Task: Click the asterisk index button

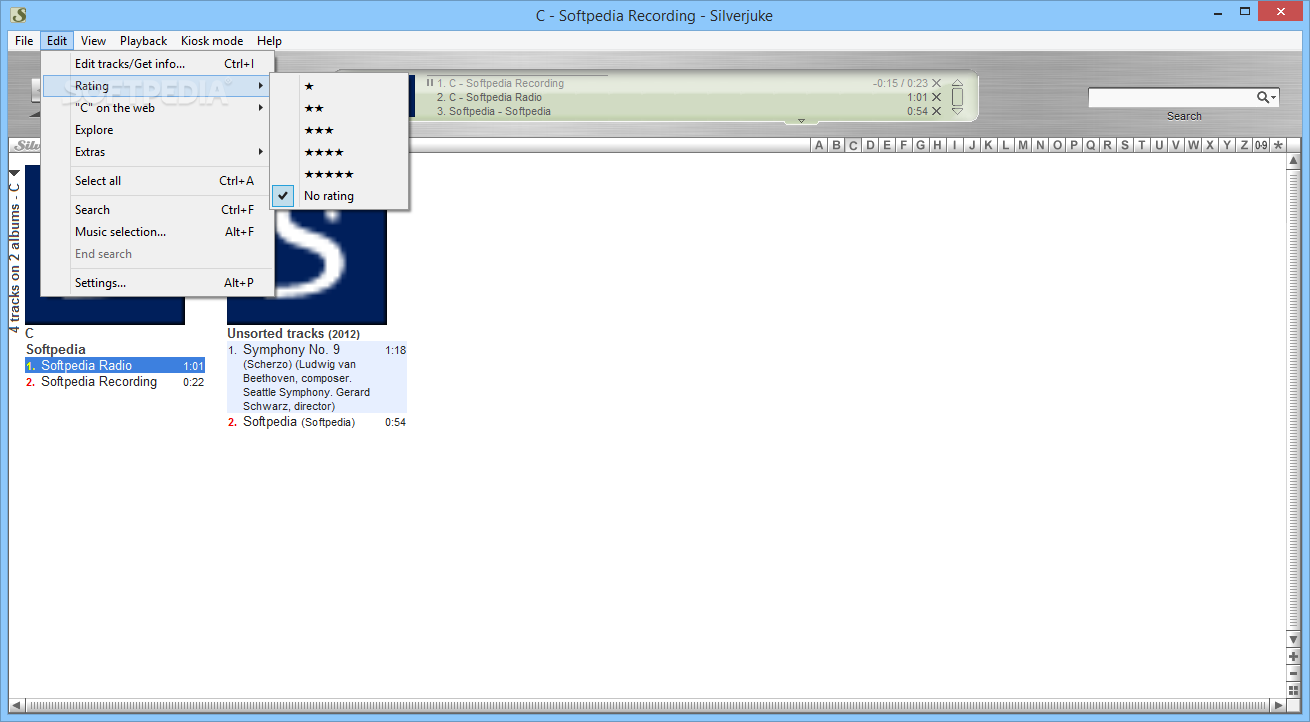Action: coord(1278,145)
